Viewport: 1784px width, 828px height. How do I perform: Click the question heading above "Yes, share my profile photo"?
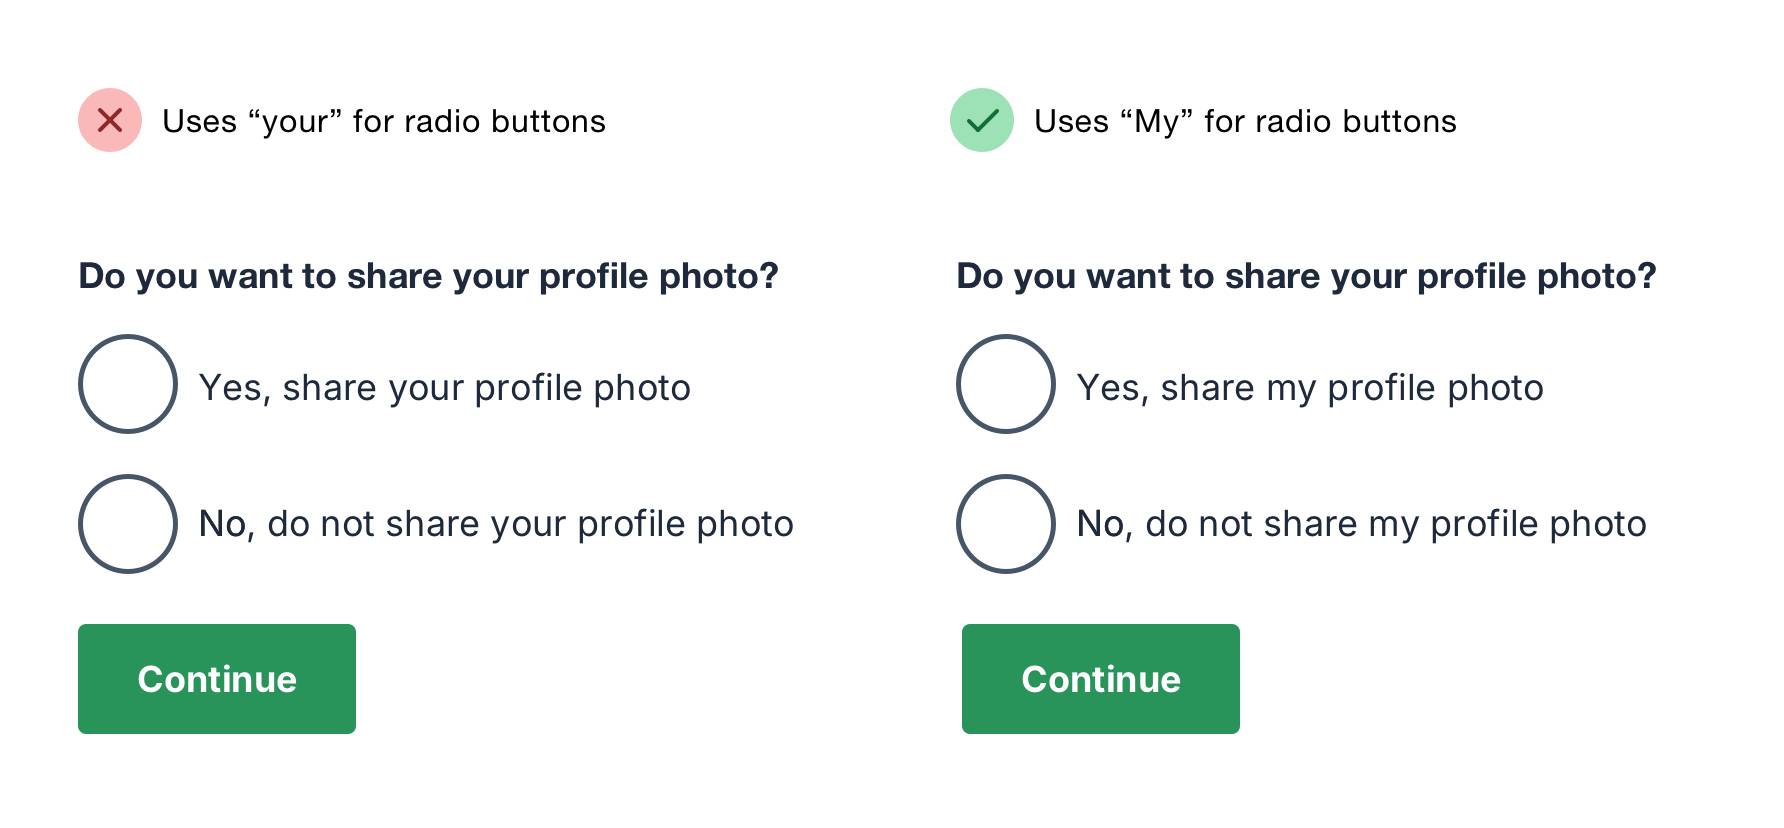point(1306,276)
